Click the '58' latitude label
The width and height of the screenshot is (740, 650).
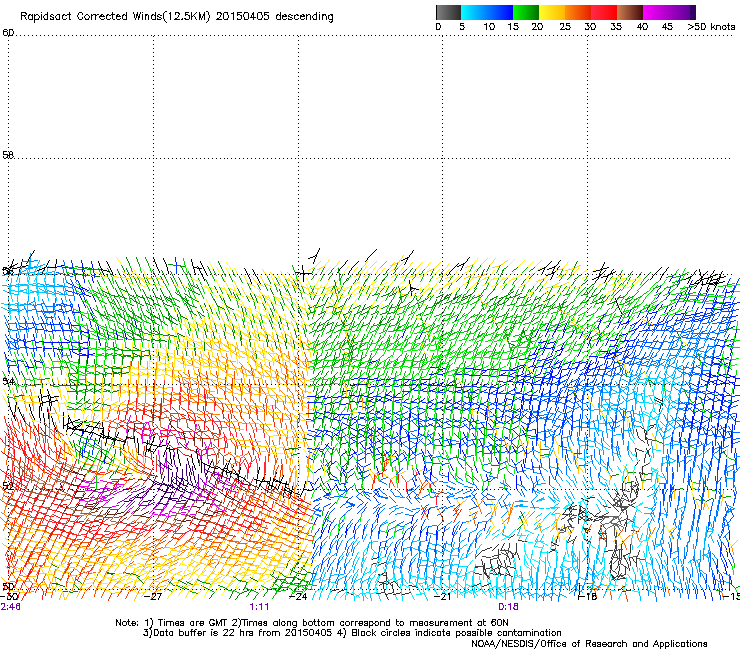click(8, 155)
